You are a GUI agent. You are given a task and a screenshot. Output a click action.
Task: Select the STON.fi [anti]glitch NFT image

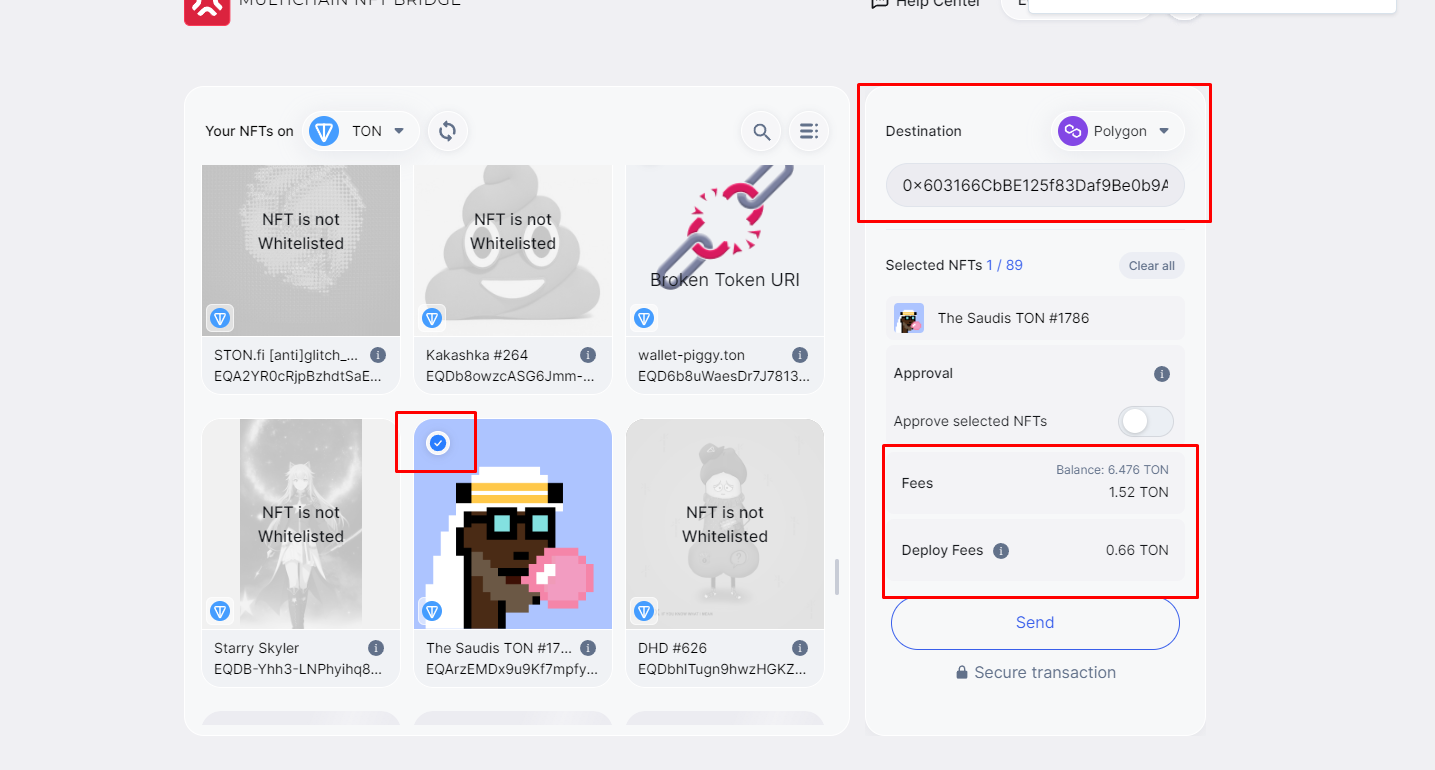pyautogui.click(x=301, y=250)
